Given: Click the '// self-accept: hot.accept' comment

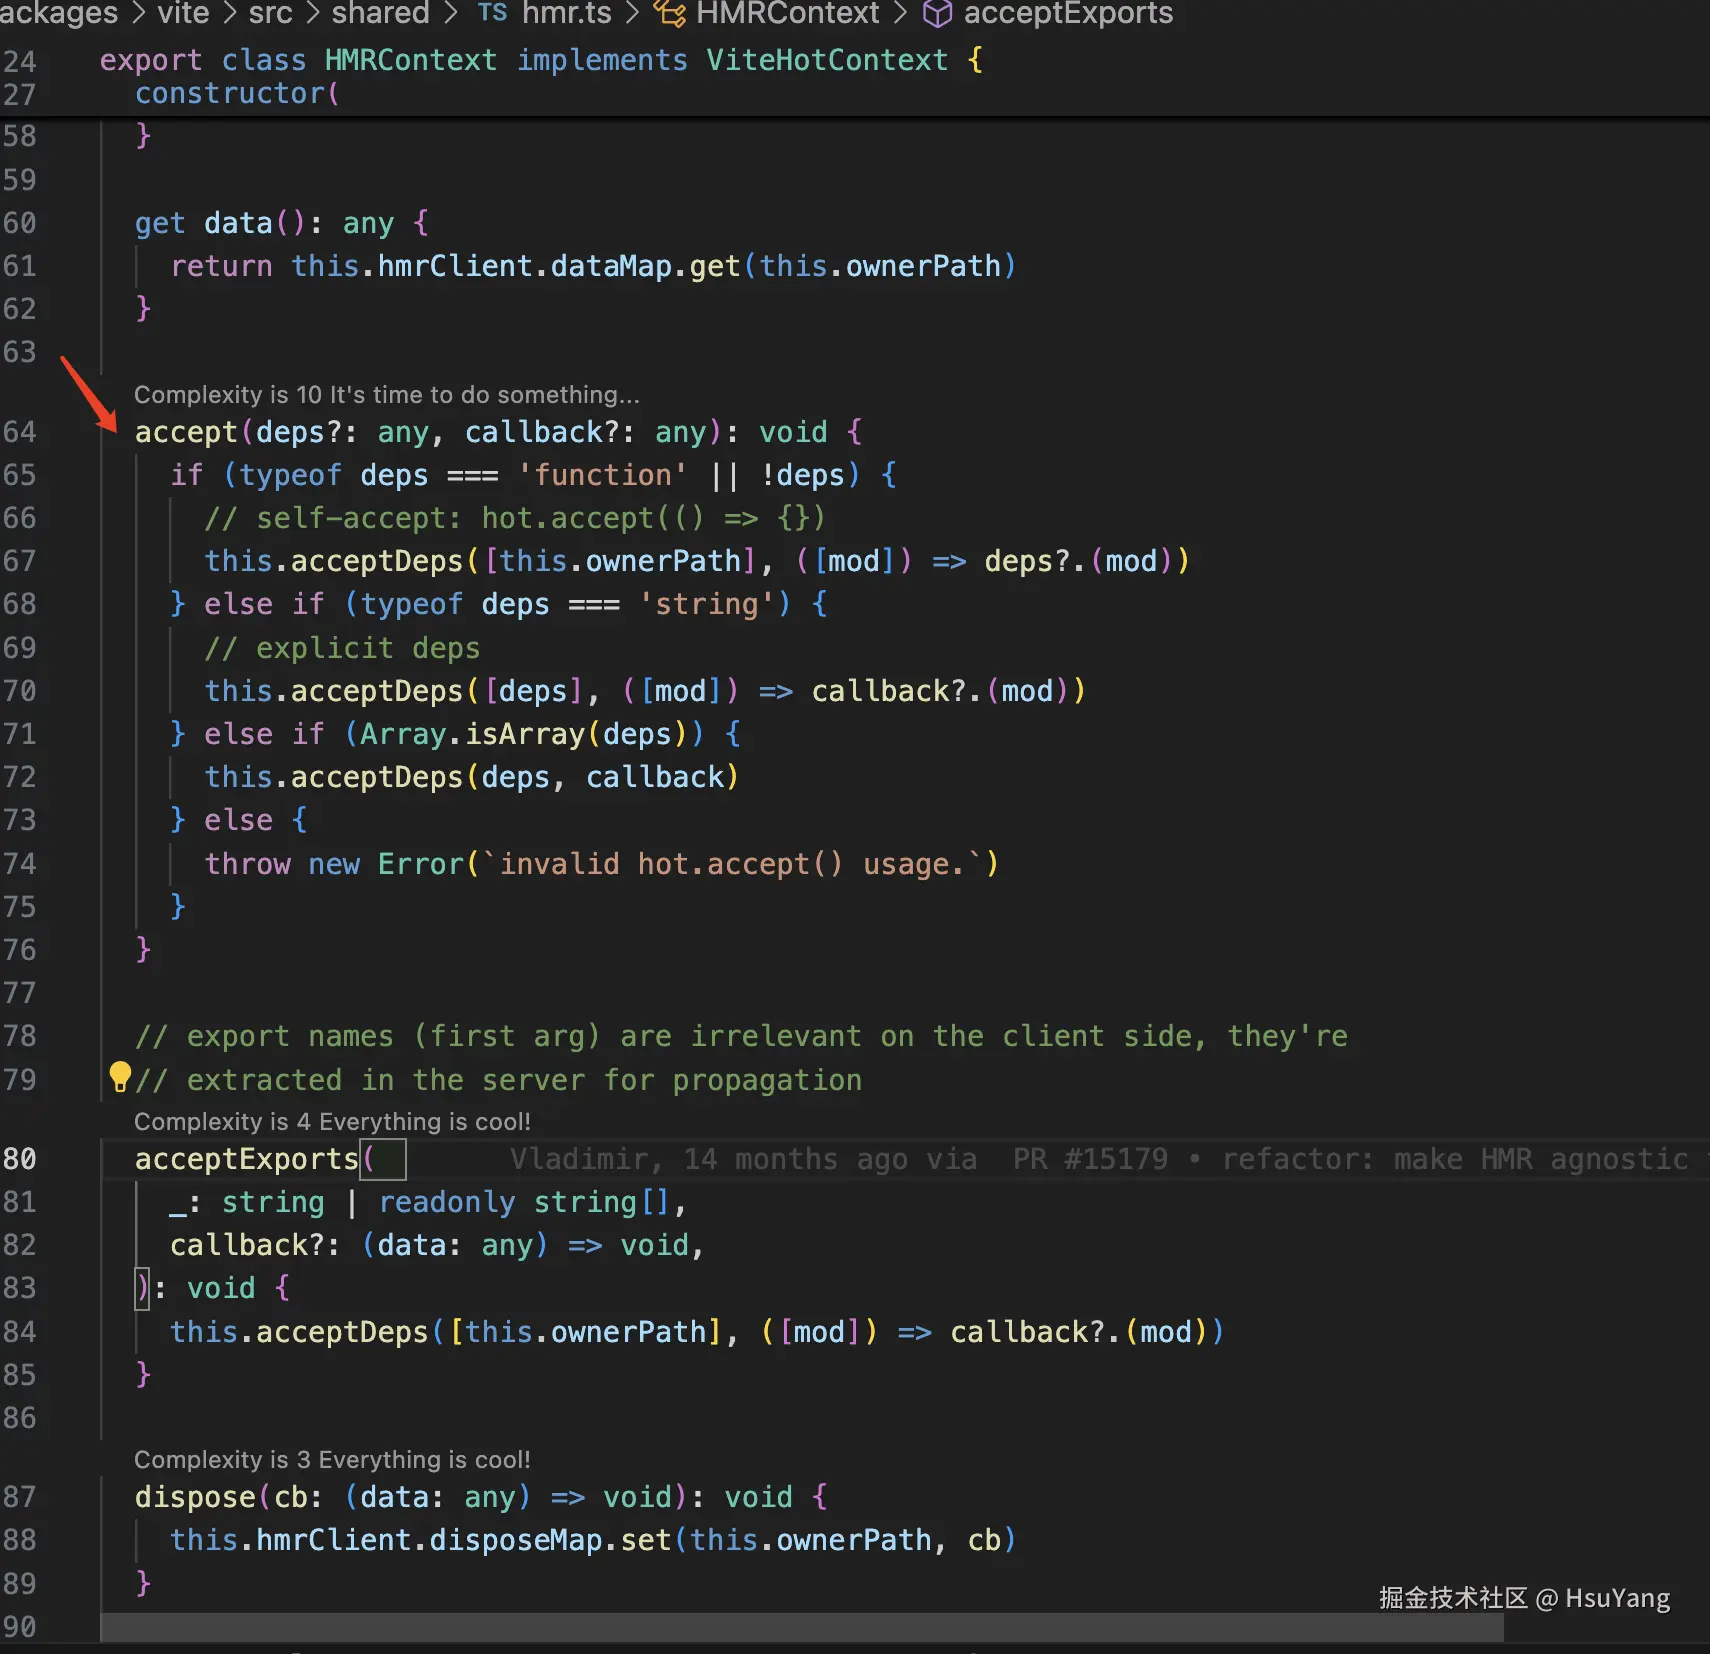Looking at the screenshot, I should (x=515, y=518).
